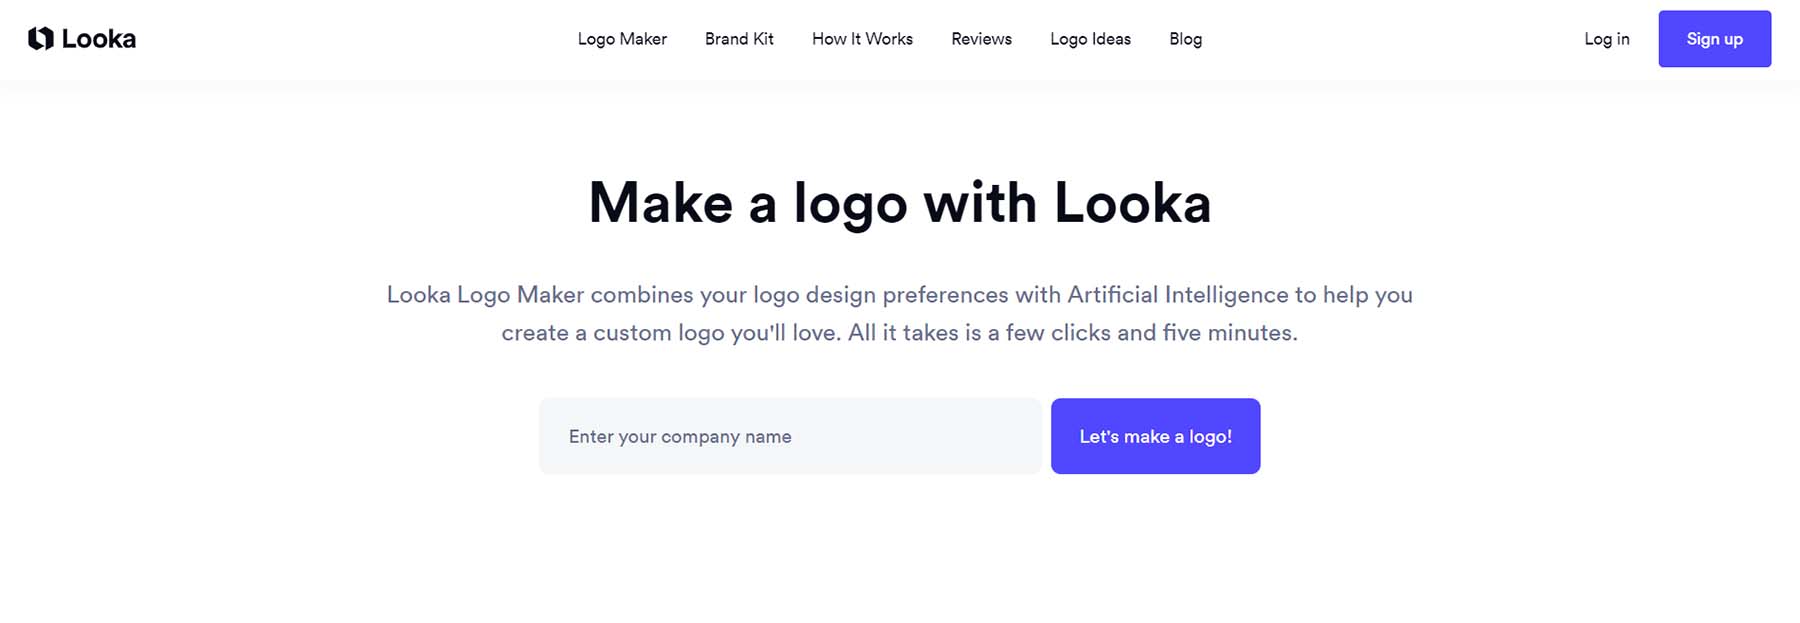The image size is (1800, 623).
Task: Open the Reviews section
Action: [981, 39]
